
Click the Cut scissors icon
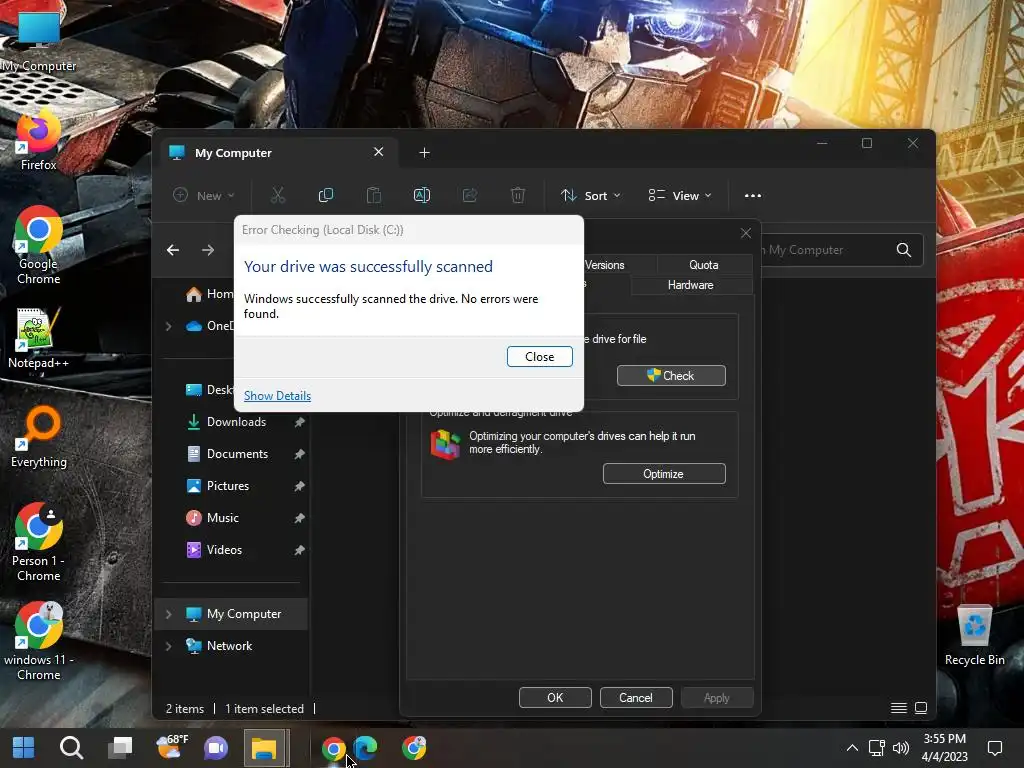278,195
